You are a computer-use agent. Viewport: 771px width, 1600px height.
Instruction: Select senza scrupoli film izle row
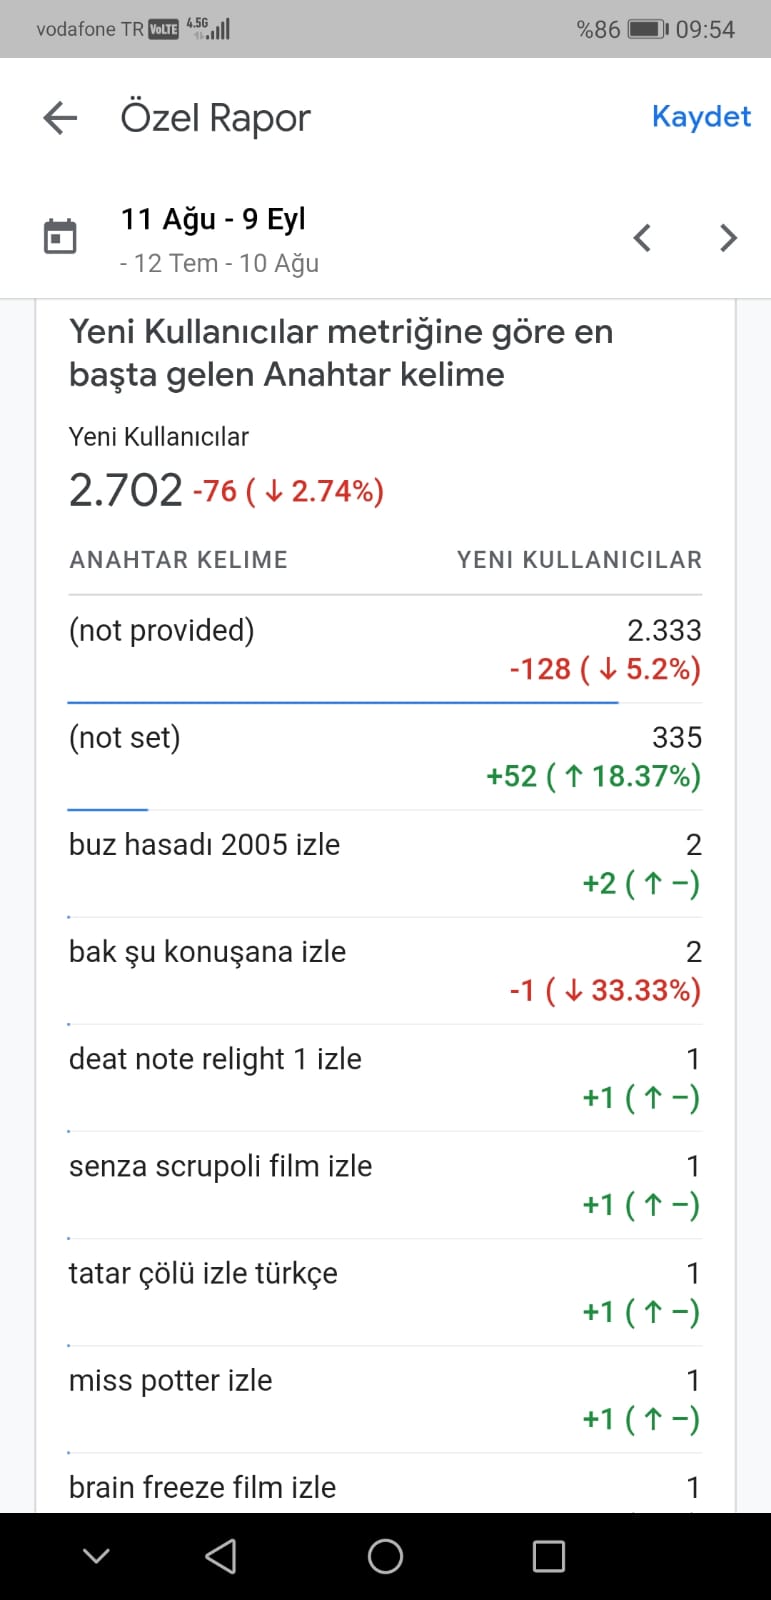pyautogui.click(x=385, y=1185)
